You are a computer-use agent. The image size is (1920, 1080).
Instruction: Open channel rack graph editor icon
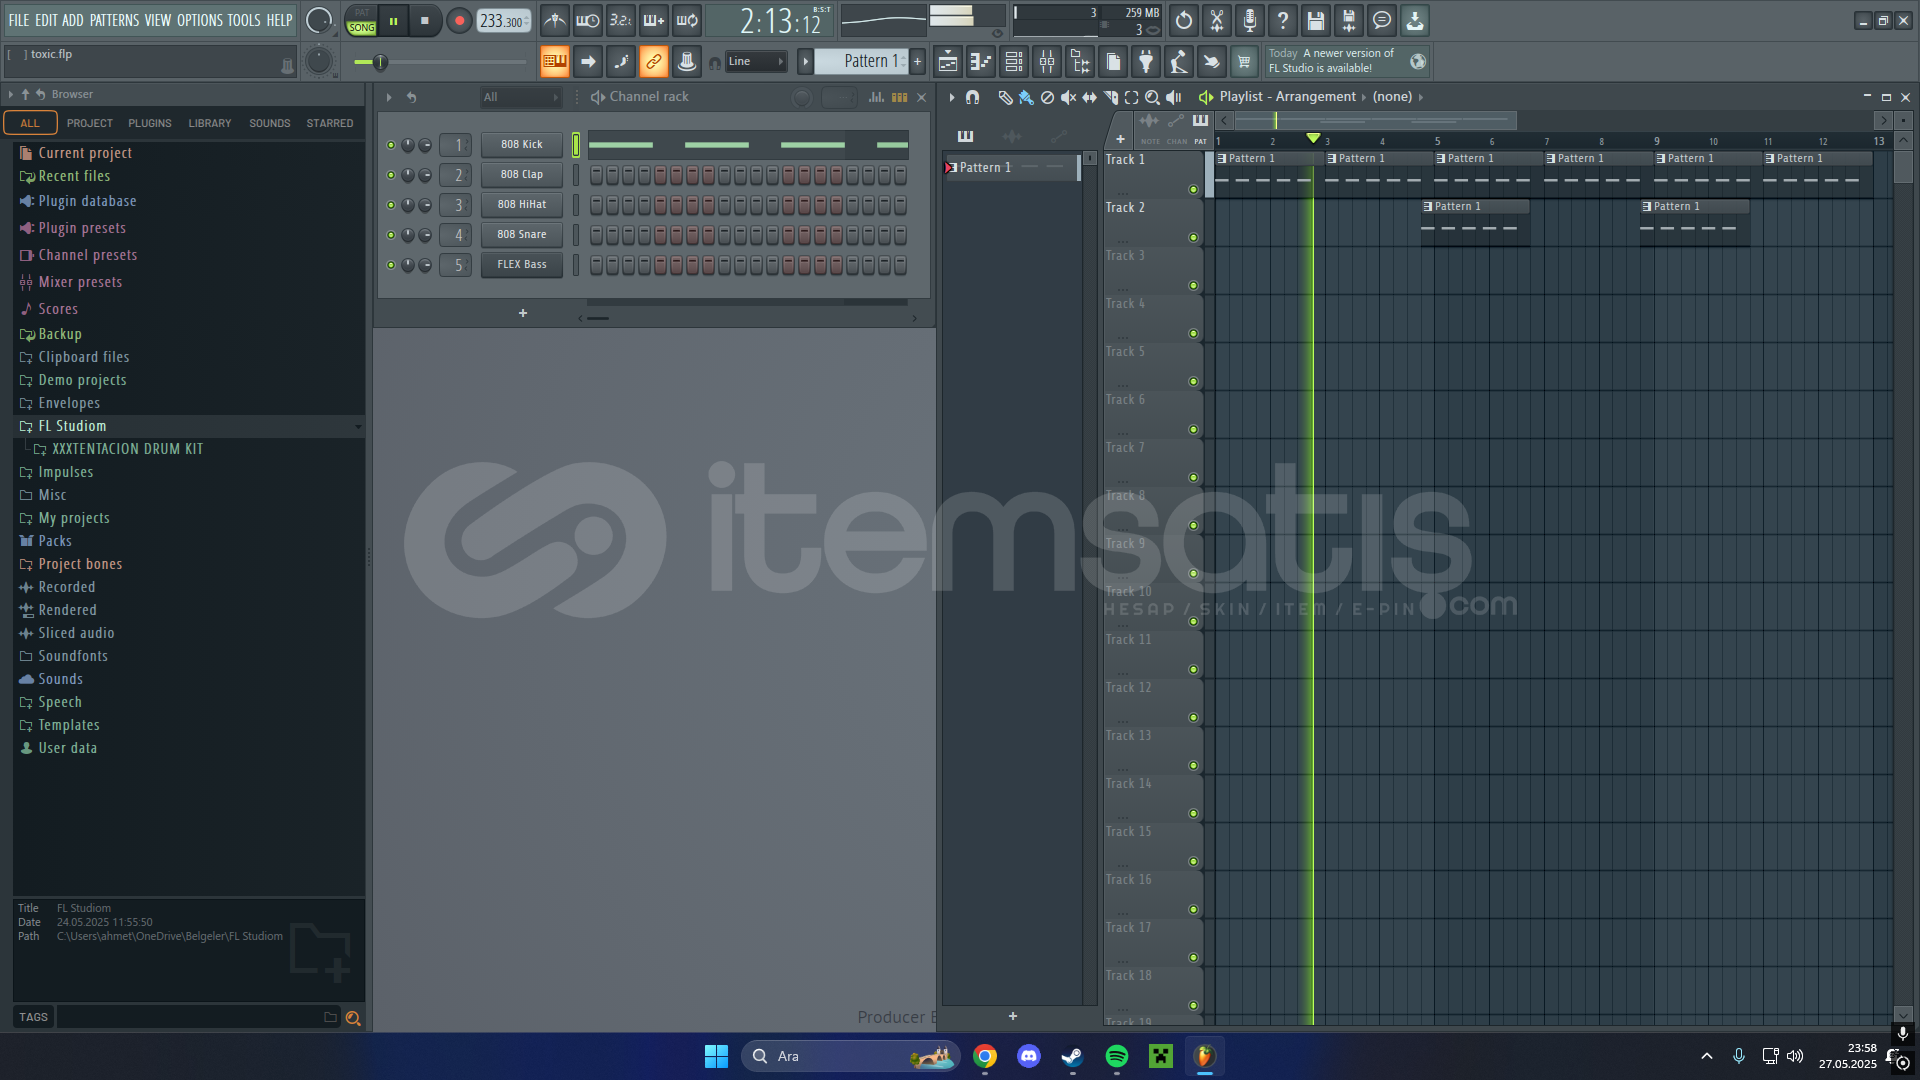point(876,97)
